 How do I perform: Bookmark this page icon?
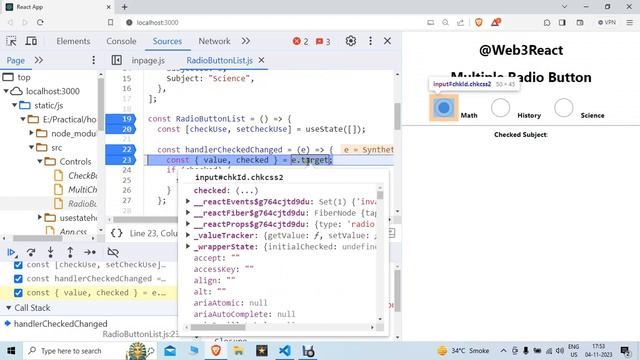click(110, 22)
